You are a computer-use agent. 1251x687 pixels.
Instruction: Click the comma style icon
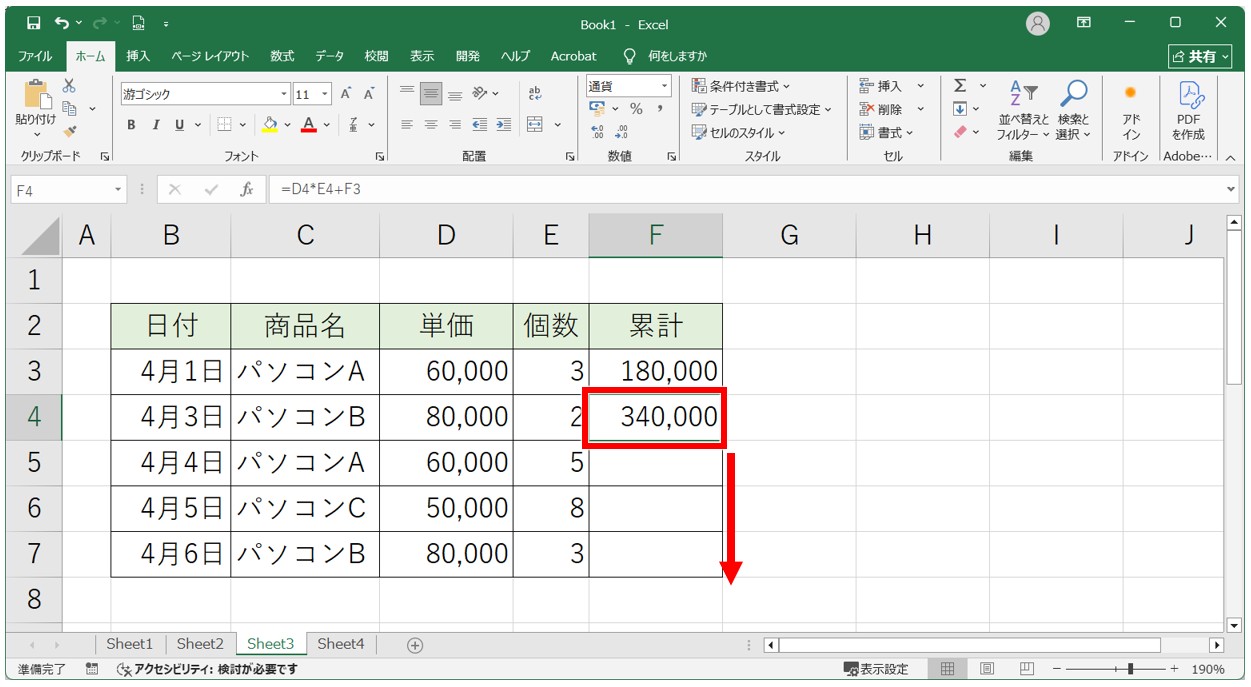coord(659,109)
